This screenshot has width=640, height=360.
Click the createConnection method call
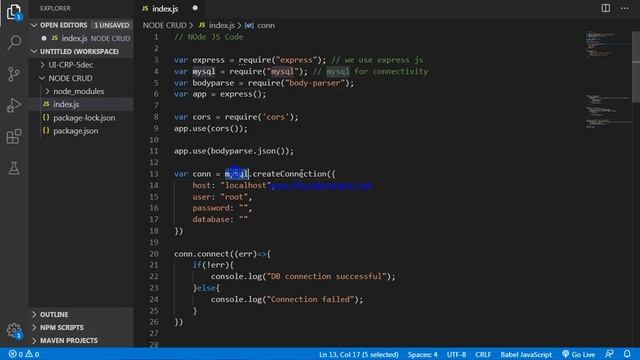point(289,174)
